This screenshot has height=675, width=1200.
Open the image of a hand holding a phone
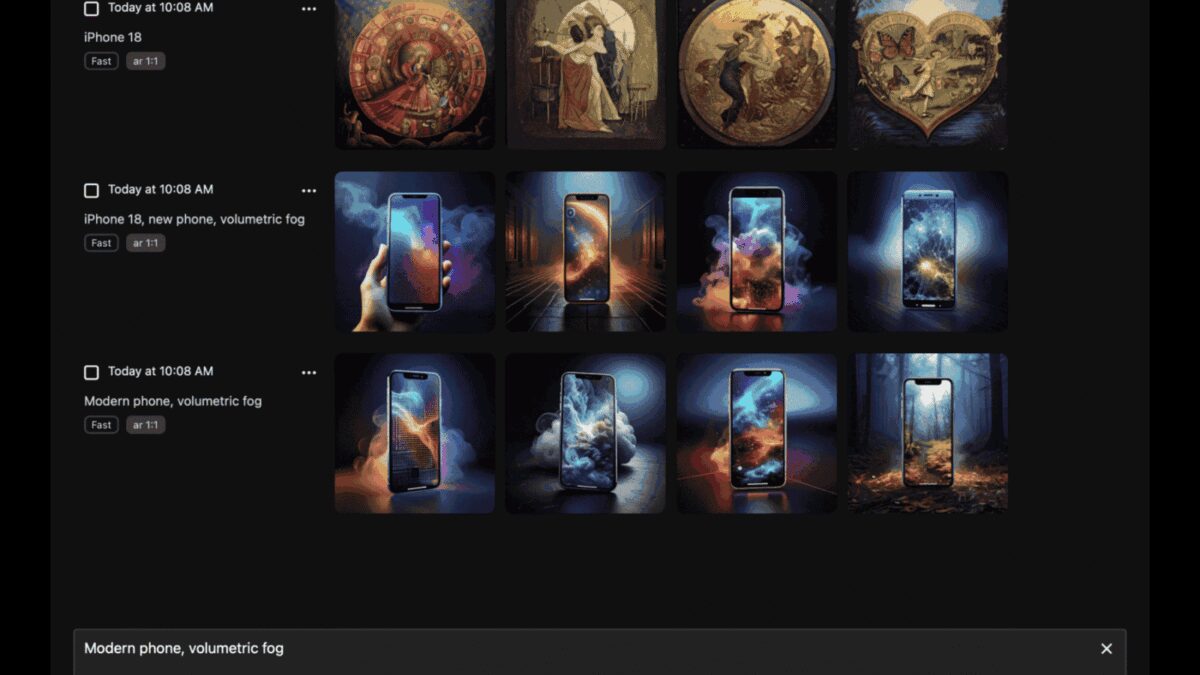point(414,251)
